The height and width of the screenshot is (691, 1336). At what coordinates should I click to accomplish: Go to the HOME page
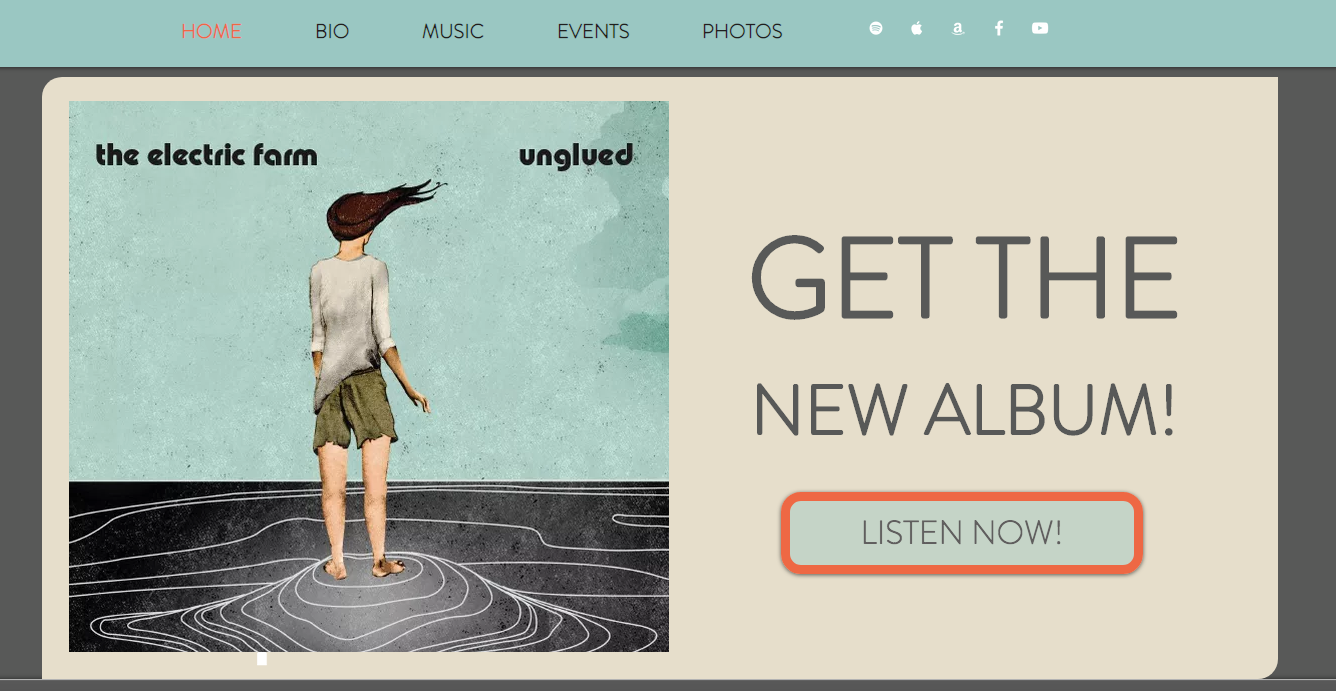click(x=211, y=31)
